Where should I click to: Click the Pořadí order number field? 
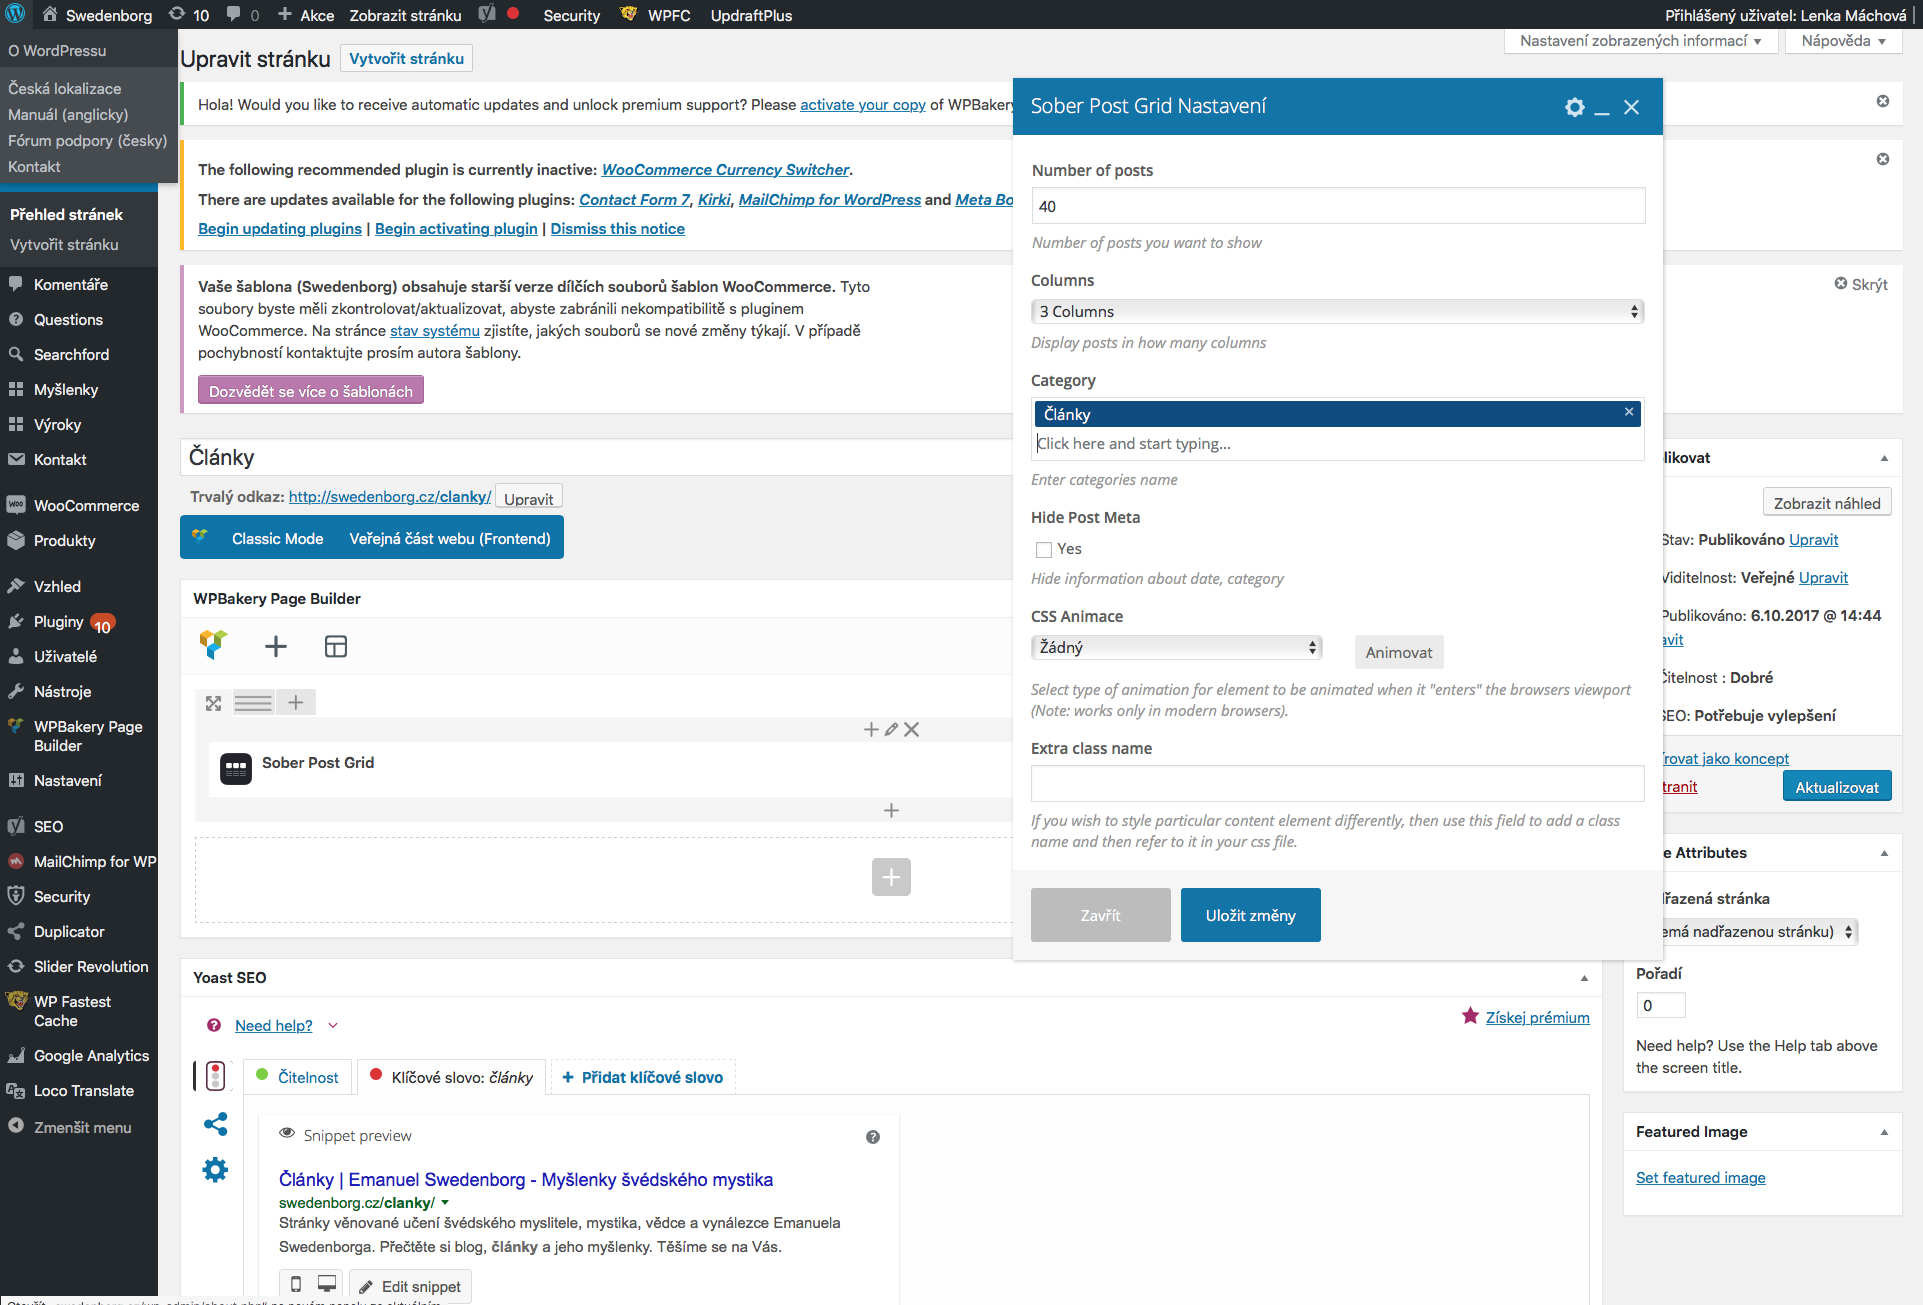(1660, 1005)
